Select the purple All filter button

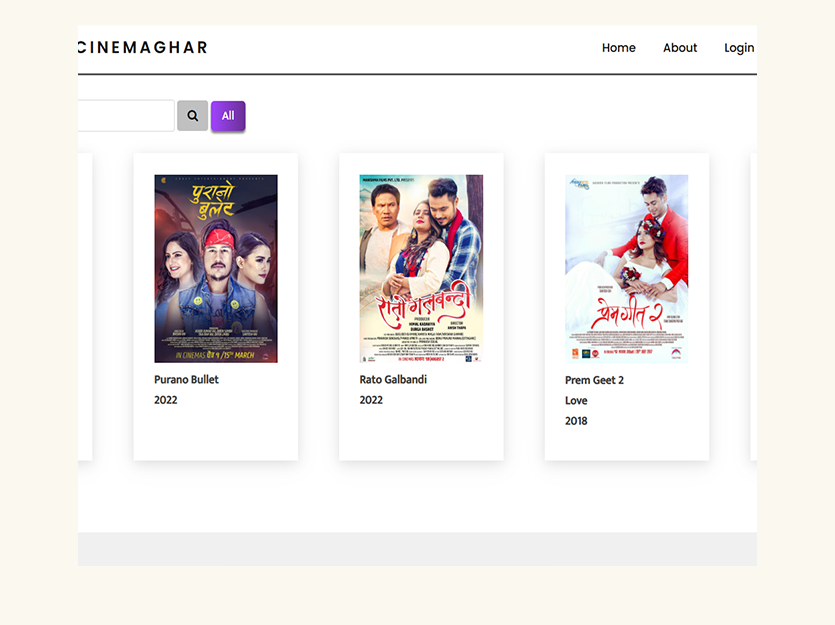click(x=228, y=116)
